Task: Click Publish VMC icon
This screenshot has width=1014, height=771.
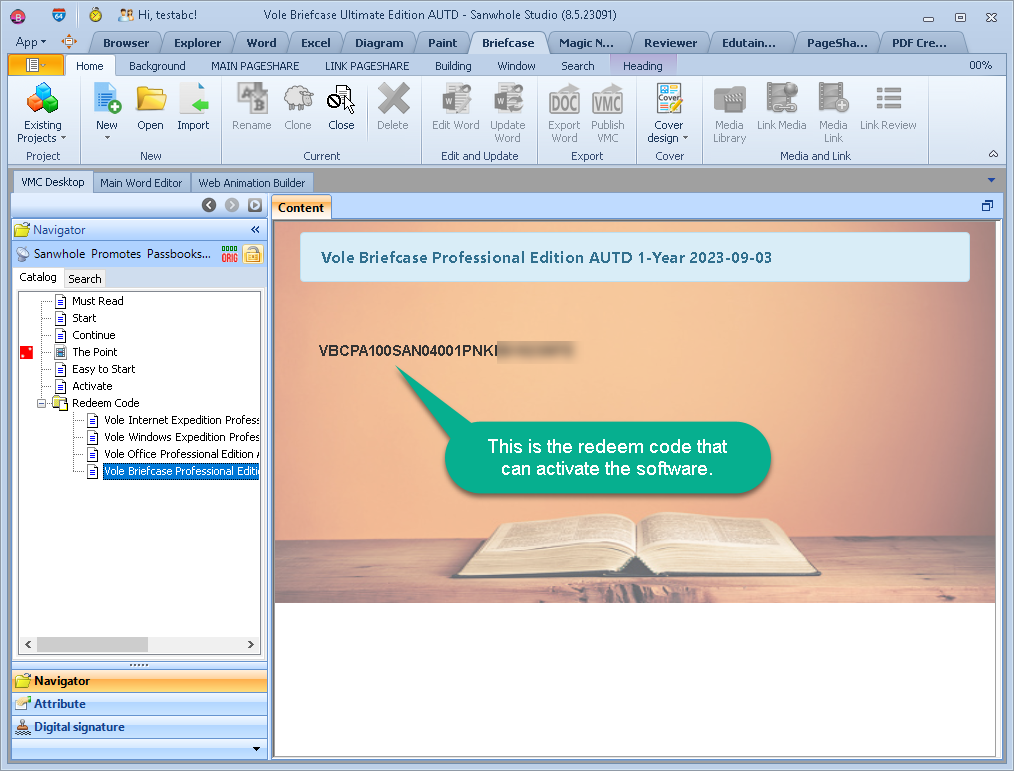Action: tap(608, 113)
